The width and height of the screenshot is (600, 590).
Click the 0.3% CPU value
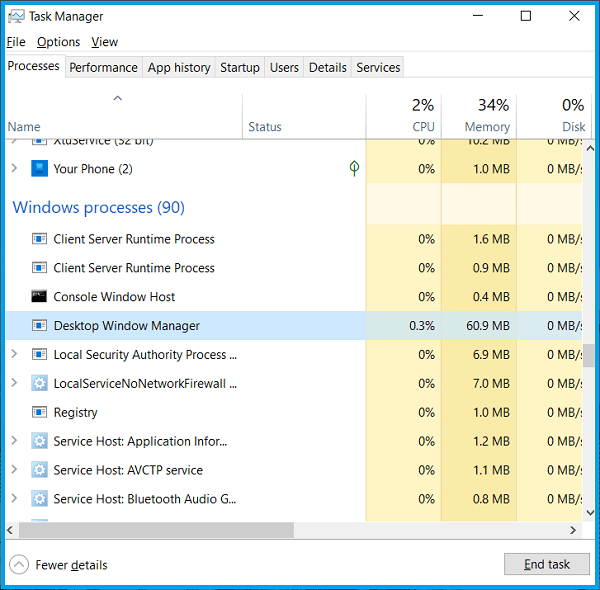[422, 326]
